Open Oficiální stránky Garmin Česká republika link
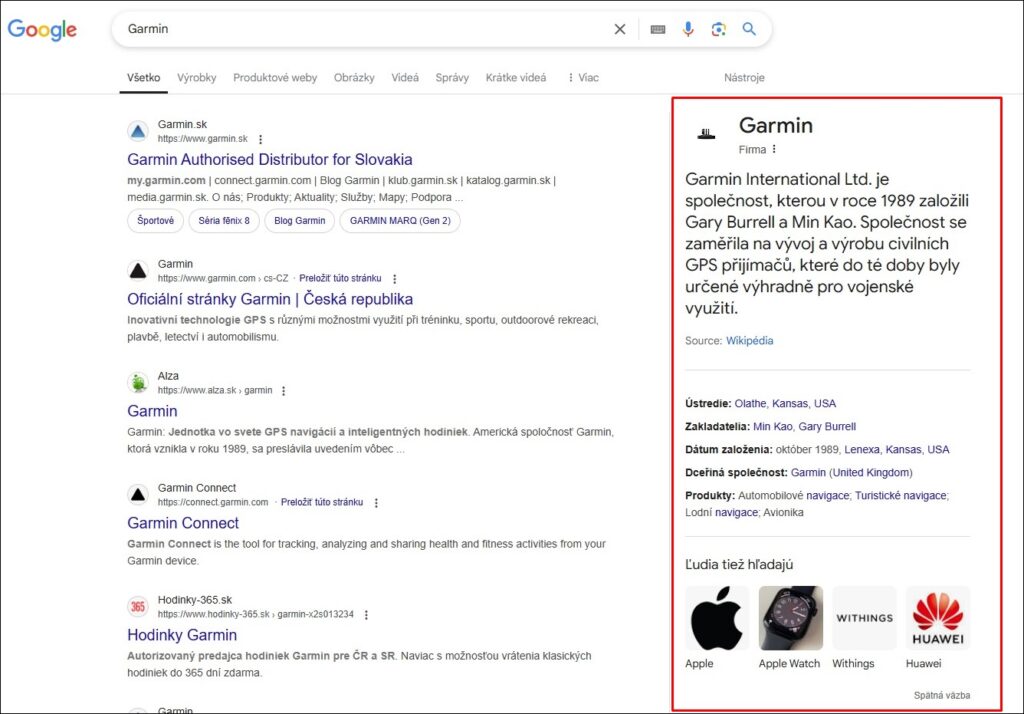The height and width of the screenshot is (714, 1024). coord(270,299)
